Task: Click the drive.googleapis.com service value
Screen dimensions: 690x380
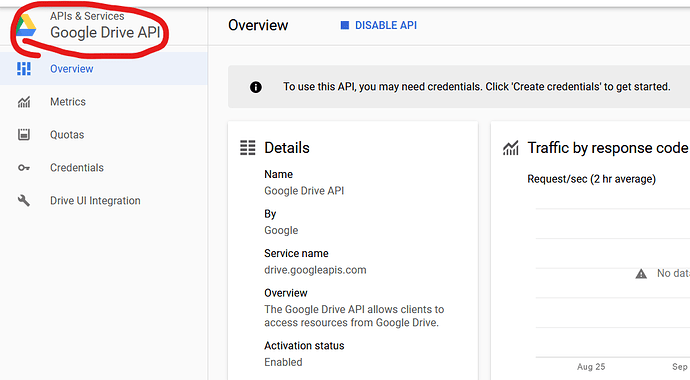Action: click(x=315, y=270)
